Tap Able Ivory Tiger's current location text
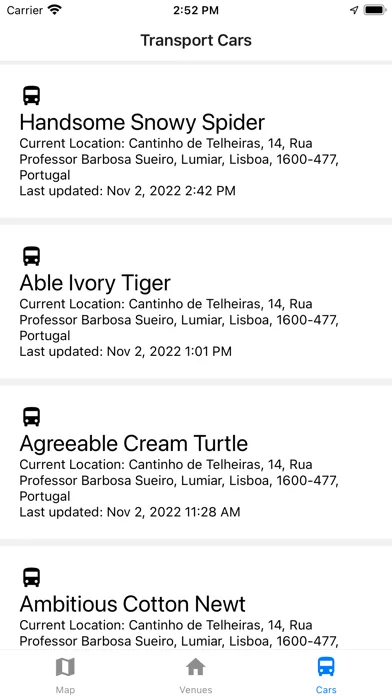The width and height of the screenshot is (392, 696). point(179,320)
